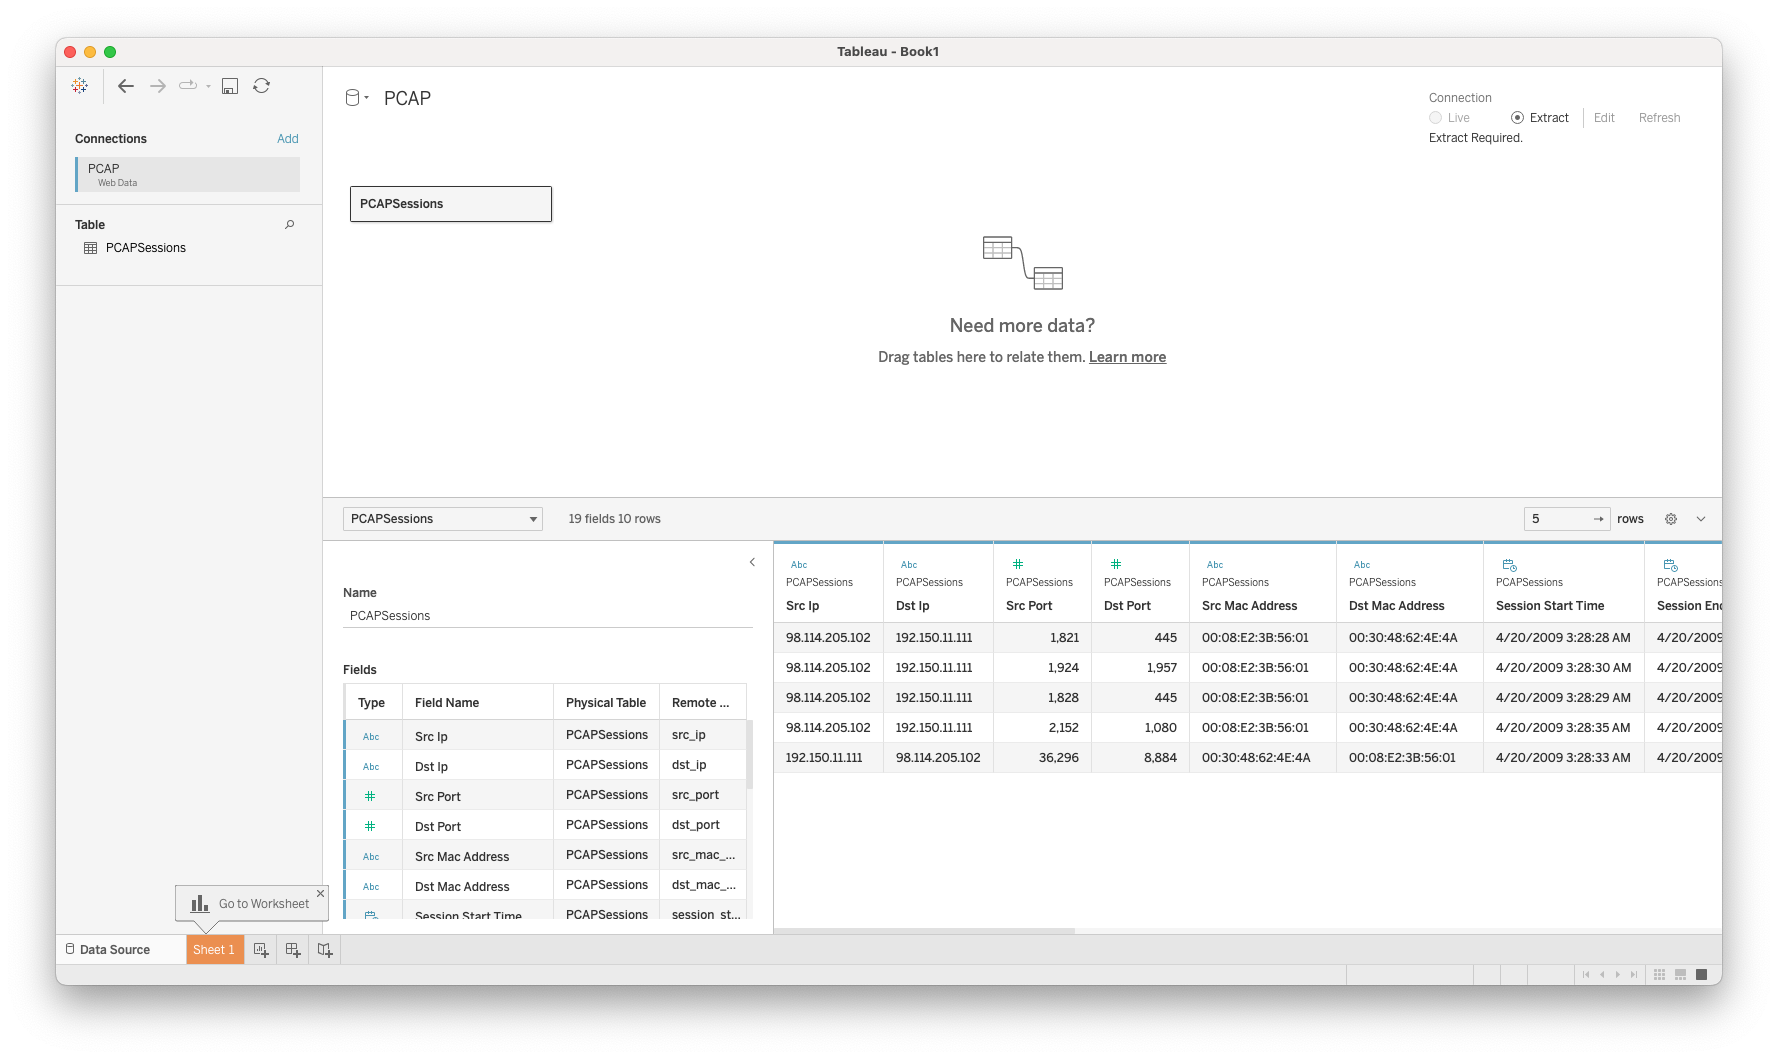Screen dimensions: 1778x1059
Task: Click number type icon above Src Port column
Action: tap(1018, 565)
